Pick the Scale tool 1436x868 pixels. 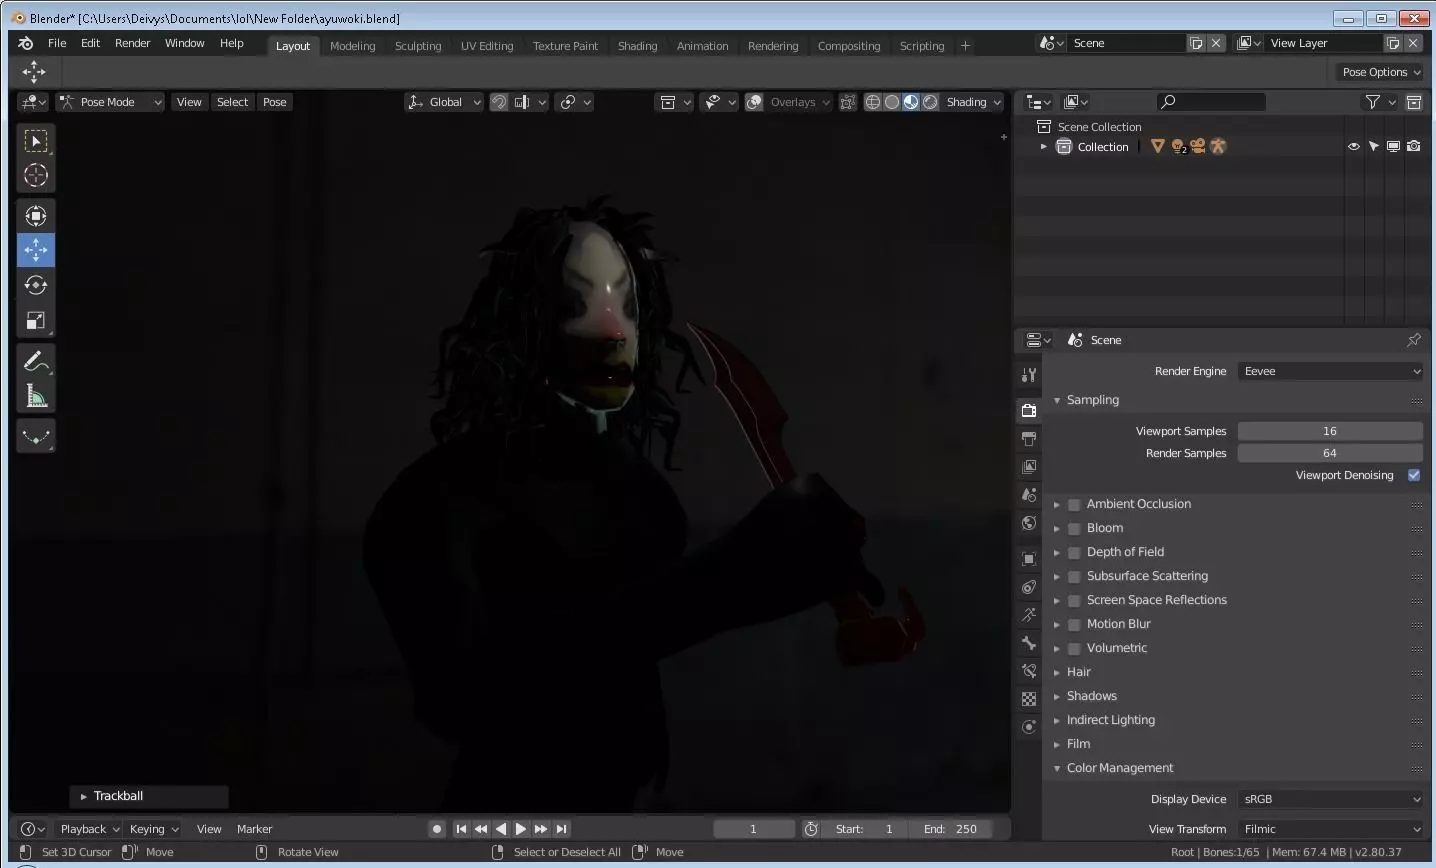click(36, 320)
